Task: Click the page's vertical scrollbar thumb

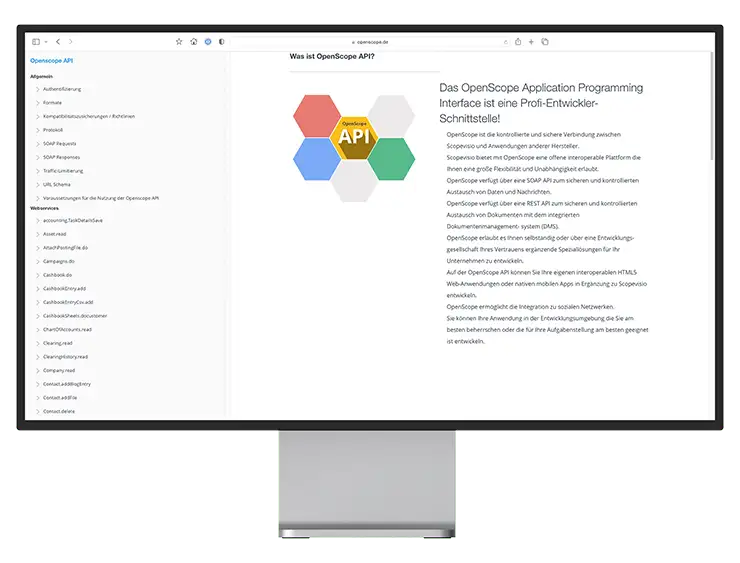Action: click(712, 106)
